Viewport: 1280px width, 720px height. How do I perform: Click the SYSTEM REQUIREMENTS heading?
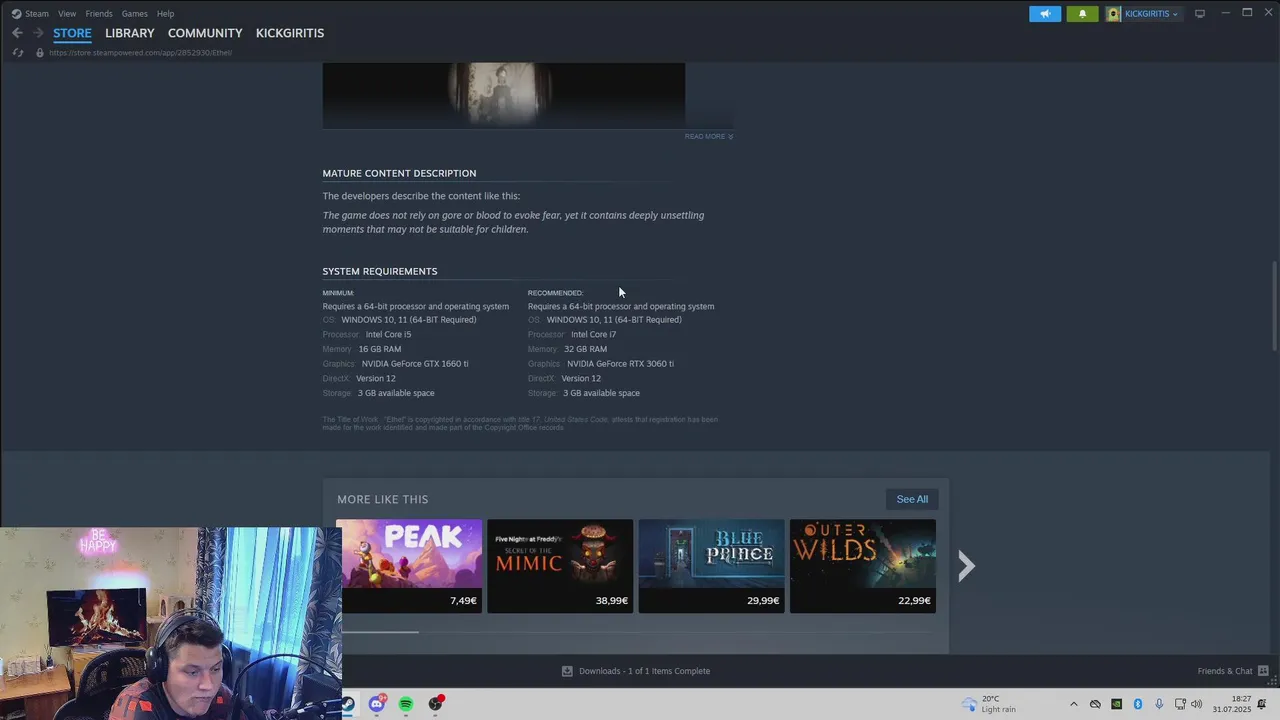coord(380,271)
